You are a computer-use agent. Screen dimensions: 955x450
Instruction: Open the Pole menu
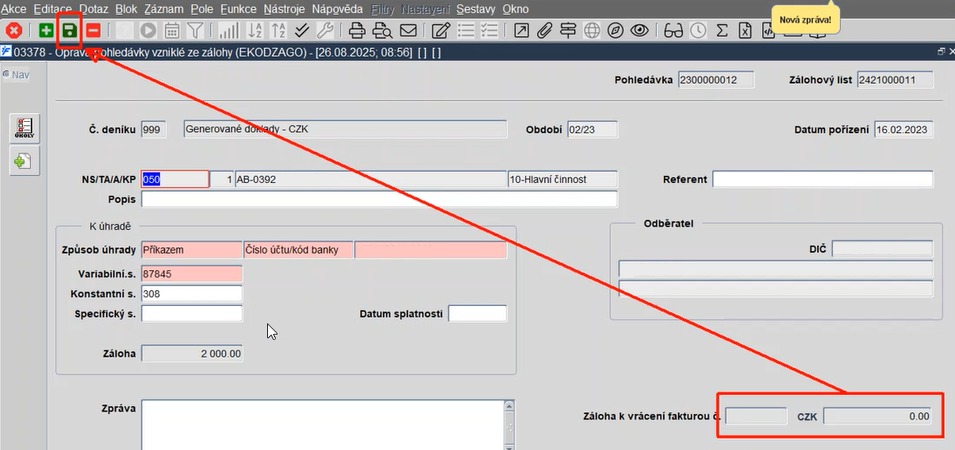(x=202, y=9)
